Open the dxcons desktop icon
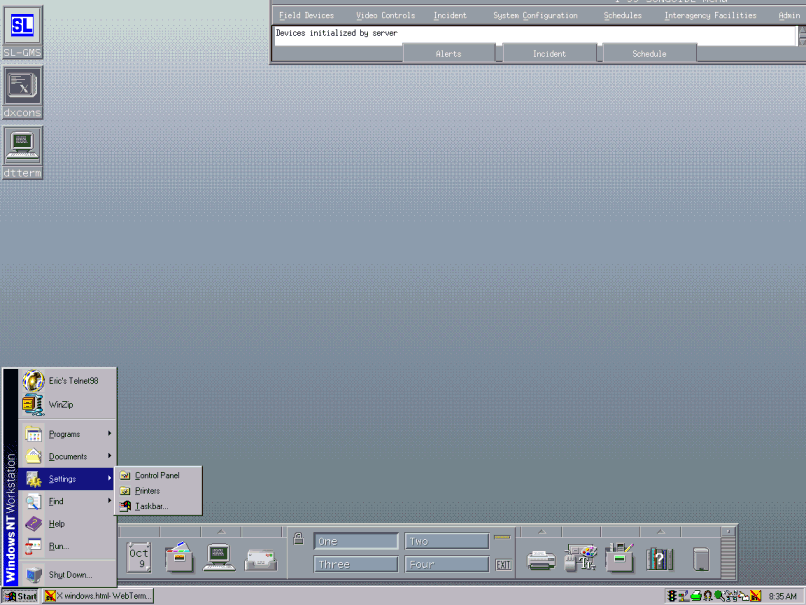This screenshot has height=605, width=806. (22, 88)
